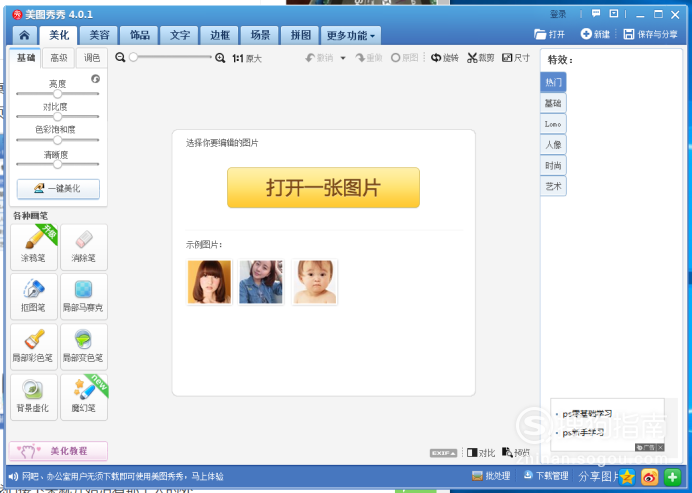Click the 尺寸 resize tool
Viewport: 692px width, 493px height.
point(516,58)
